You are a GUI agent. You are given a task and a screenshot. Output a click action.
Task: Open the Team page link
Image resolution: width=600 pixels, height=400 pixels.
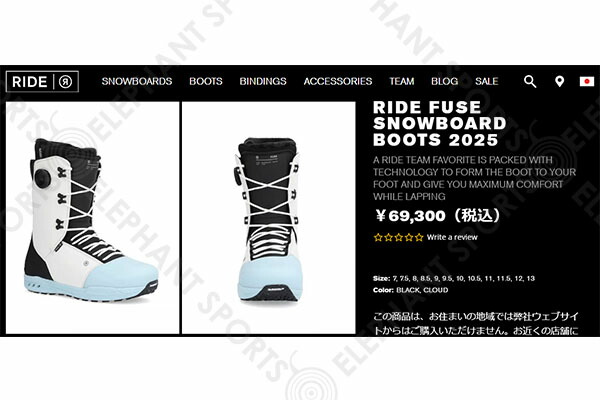(x=402, y=81)
